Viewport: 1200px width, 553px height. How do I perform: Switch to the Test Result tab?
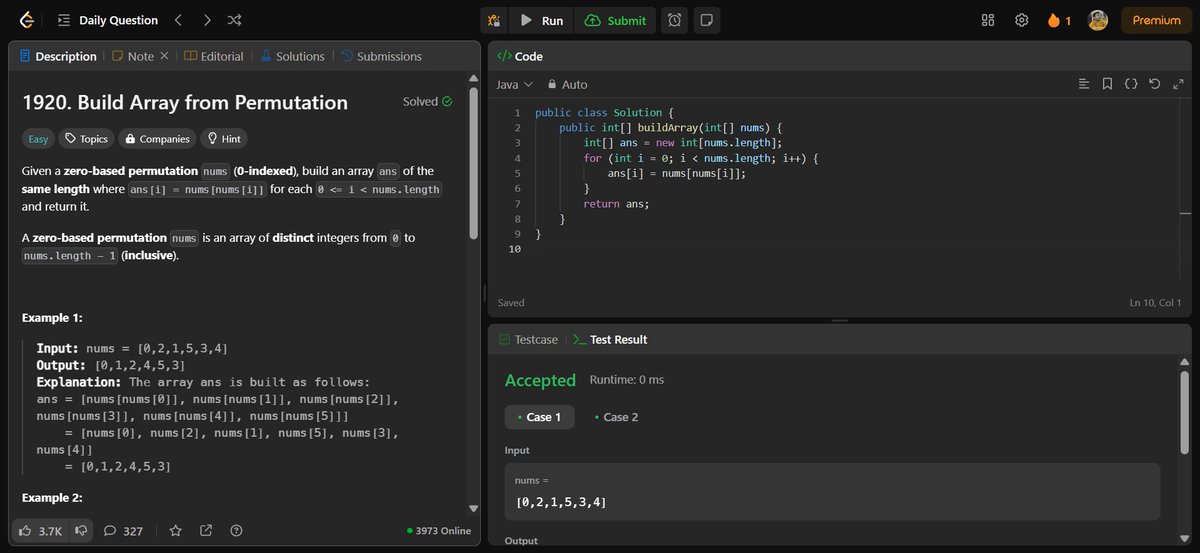610,339
